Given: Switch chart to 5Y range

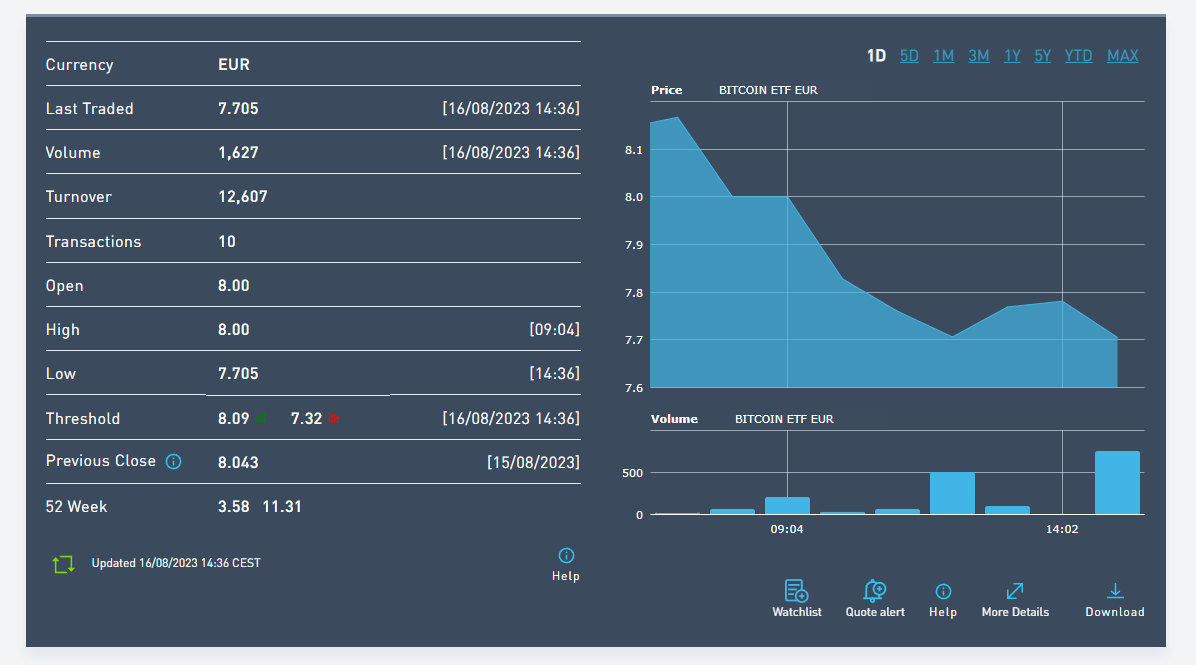Looking at the screenshot, I should click(1043, 56).
